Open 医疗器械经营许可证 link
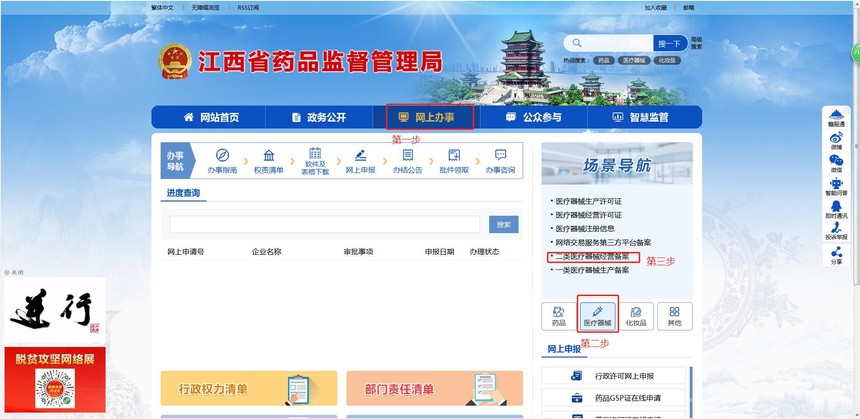The width and height of the screenshot is (860, 419). 589,215
